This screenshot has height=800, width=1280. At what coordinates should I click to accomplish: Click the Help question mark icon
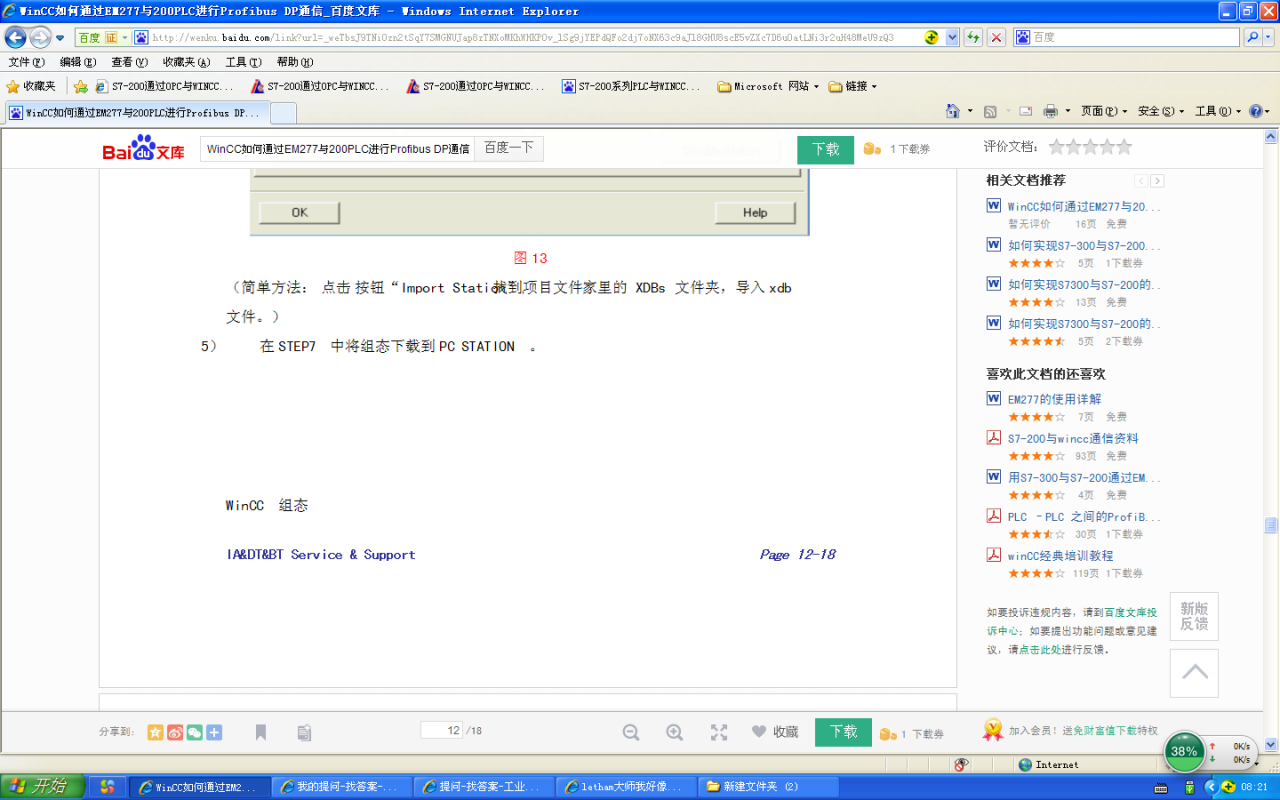pos(1256,111)
